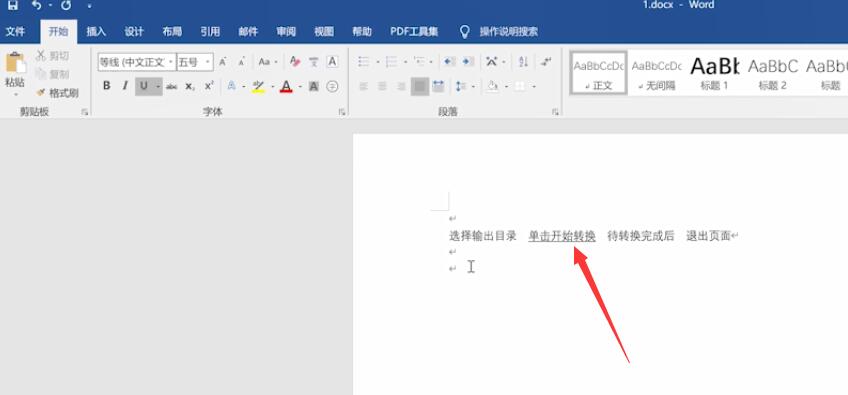Switch to the 视图 (View) tab
The image size is (848, 395).
(x=324, y=32)
